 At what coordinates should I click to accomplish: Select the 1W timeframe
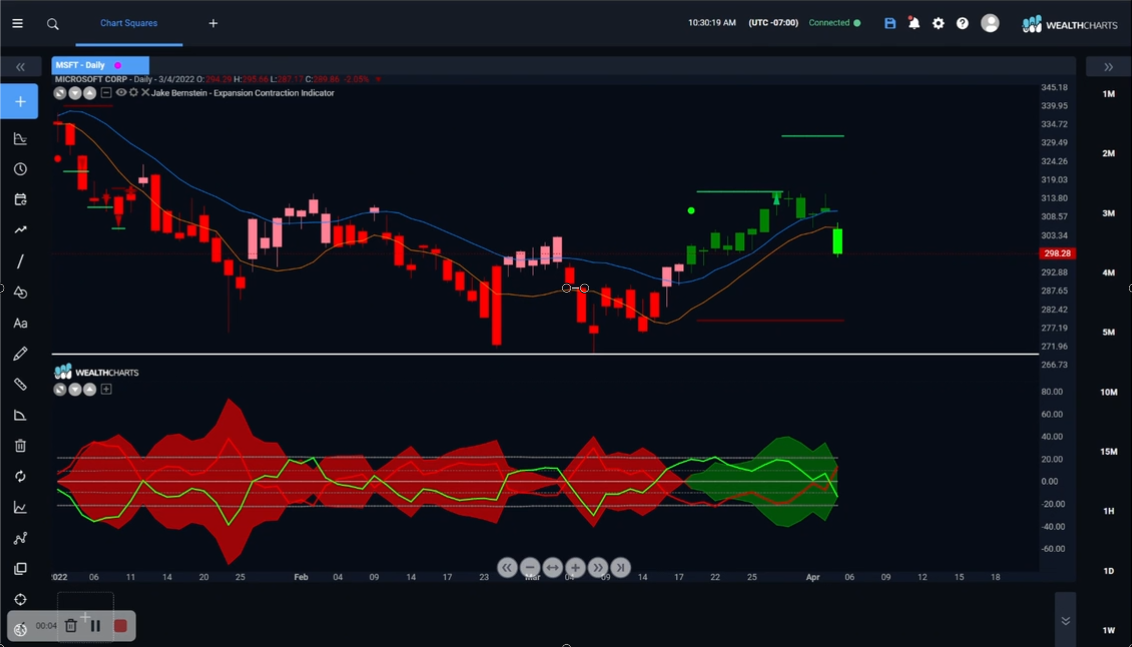coord(1108,630)
